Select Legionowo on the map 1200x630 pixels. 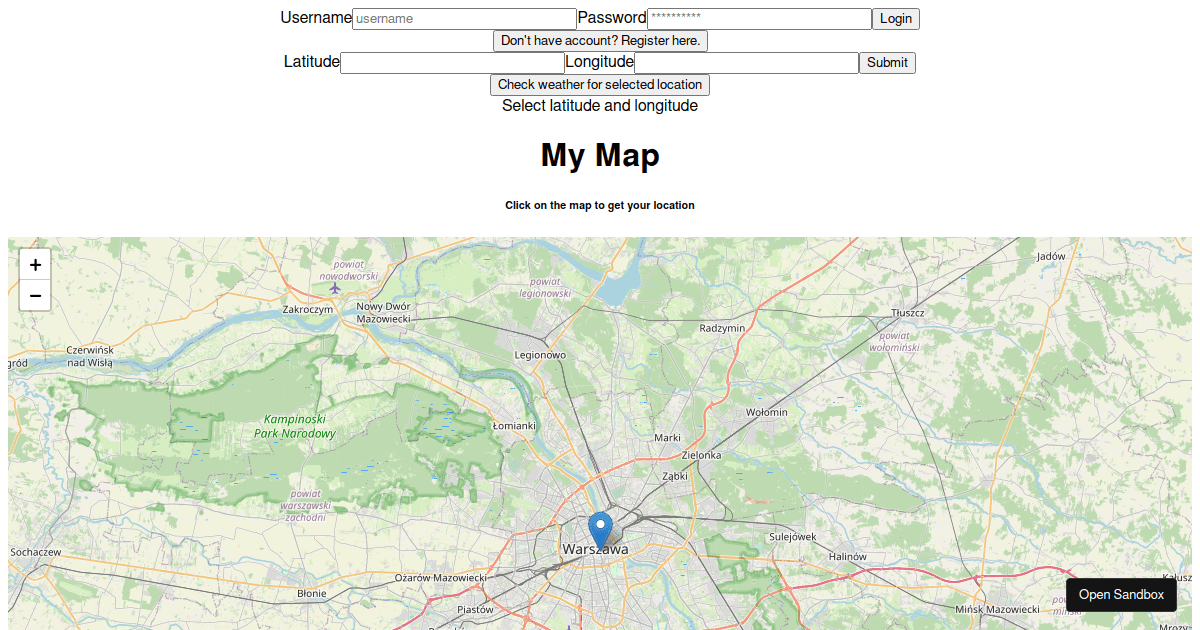[x=540, y=355]
